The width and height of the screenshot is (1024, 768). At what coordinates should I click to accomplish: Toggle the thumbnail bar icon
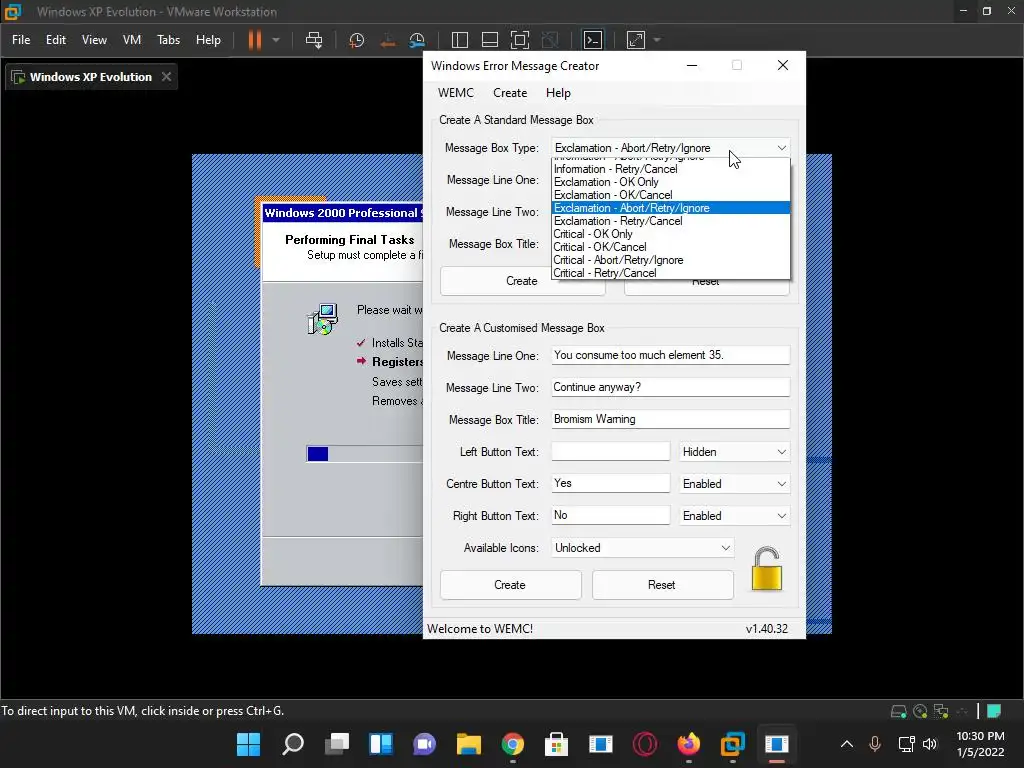(490, 40)
